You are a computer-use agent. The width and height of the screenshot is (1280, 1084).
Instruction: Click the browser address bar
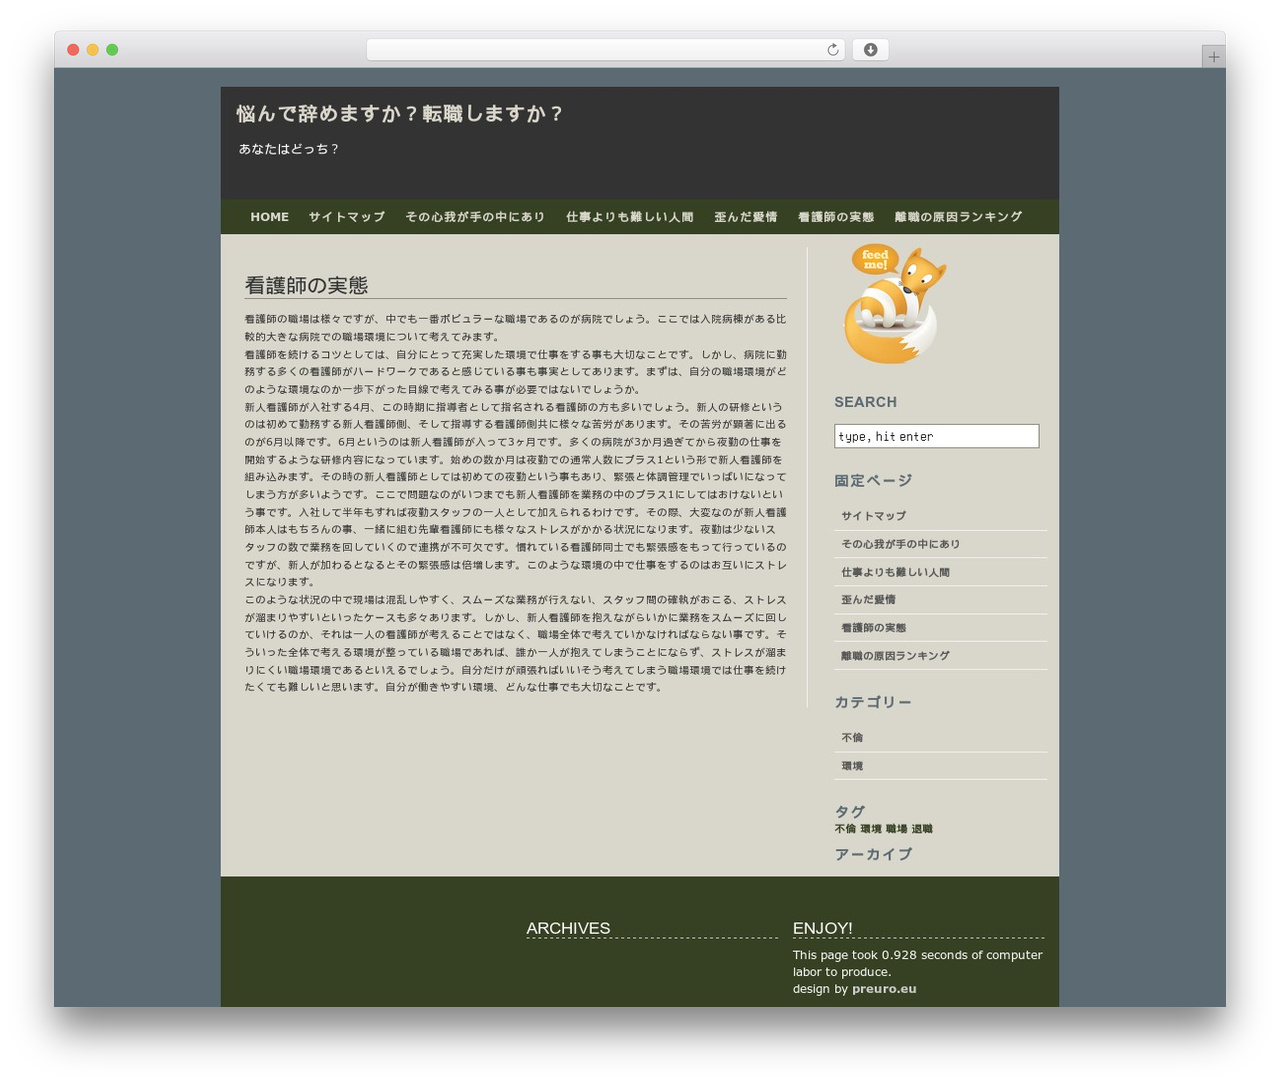click(605, 50)
